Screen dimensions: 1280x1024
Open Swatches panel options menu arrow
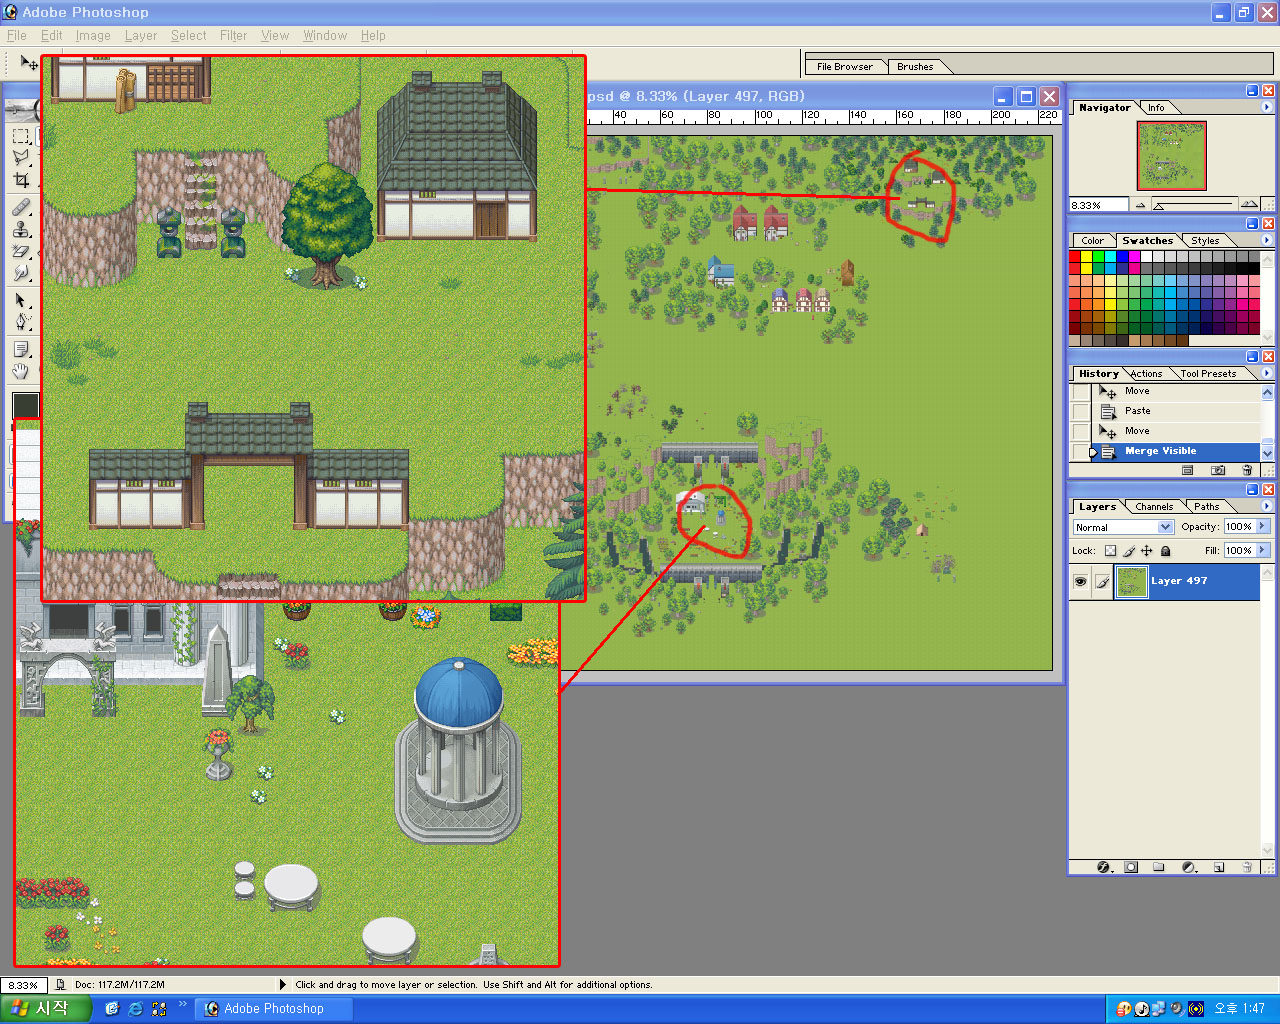point(1266,240)
